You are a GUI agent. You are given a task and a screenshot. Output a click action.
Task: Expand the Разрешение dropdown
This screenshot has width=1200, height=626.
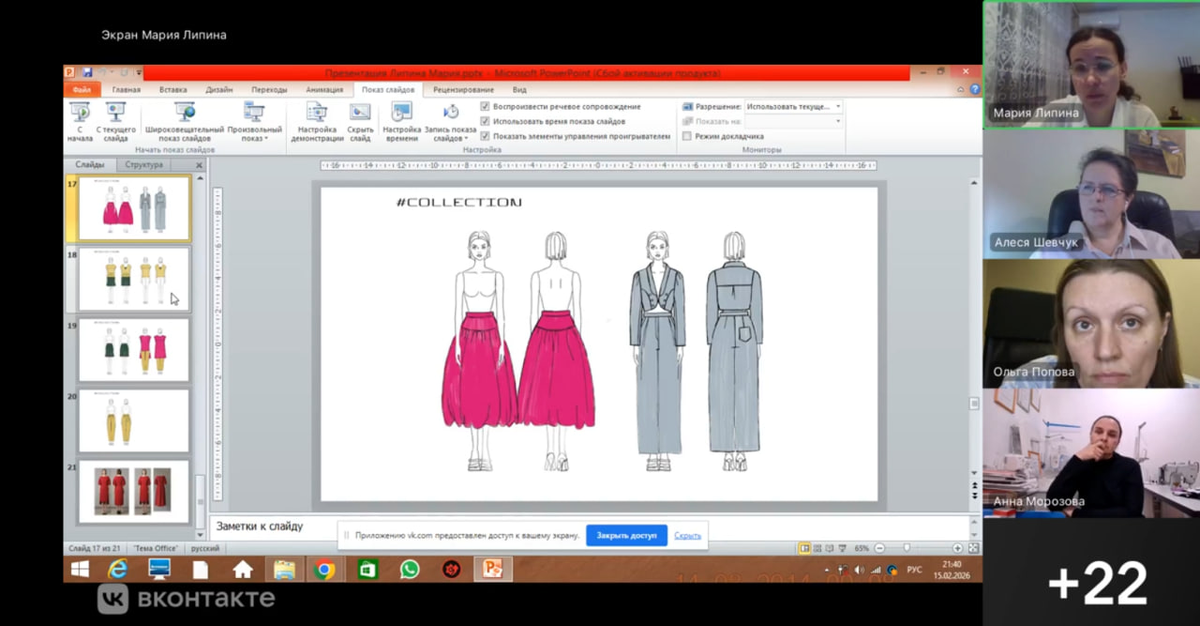pyautogui.click(x=837, y=106)
